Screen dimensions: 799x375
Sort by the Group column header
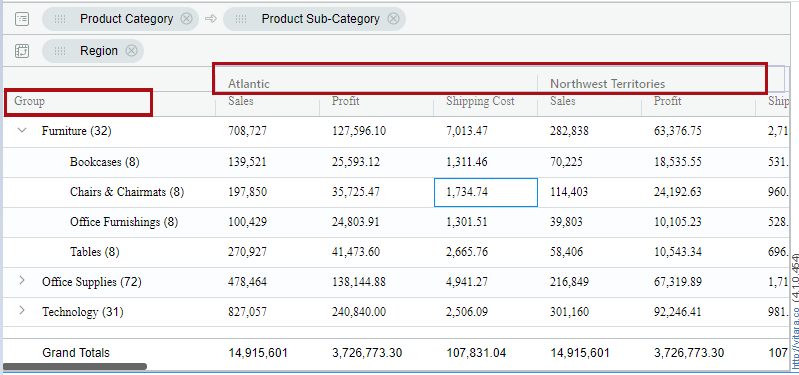click(x=30, y=101)
